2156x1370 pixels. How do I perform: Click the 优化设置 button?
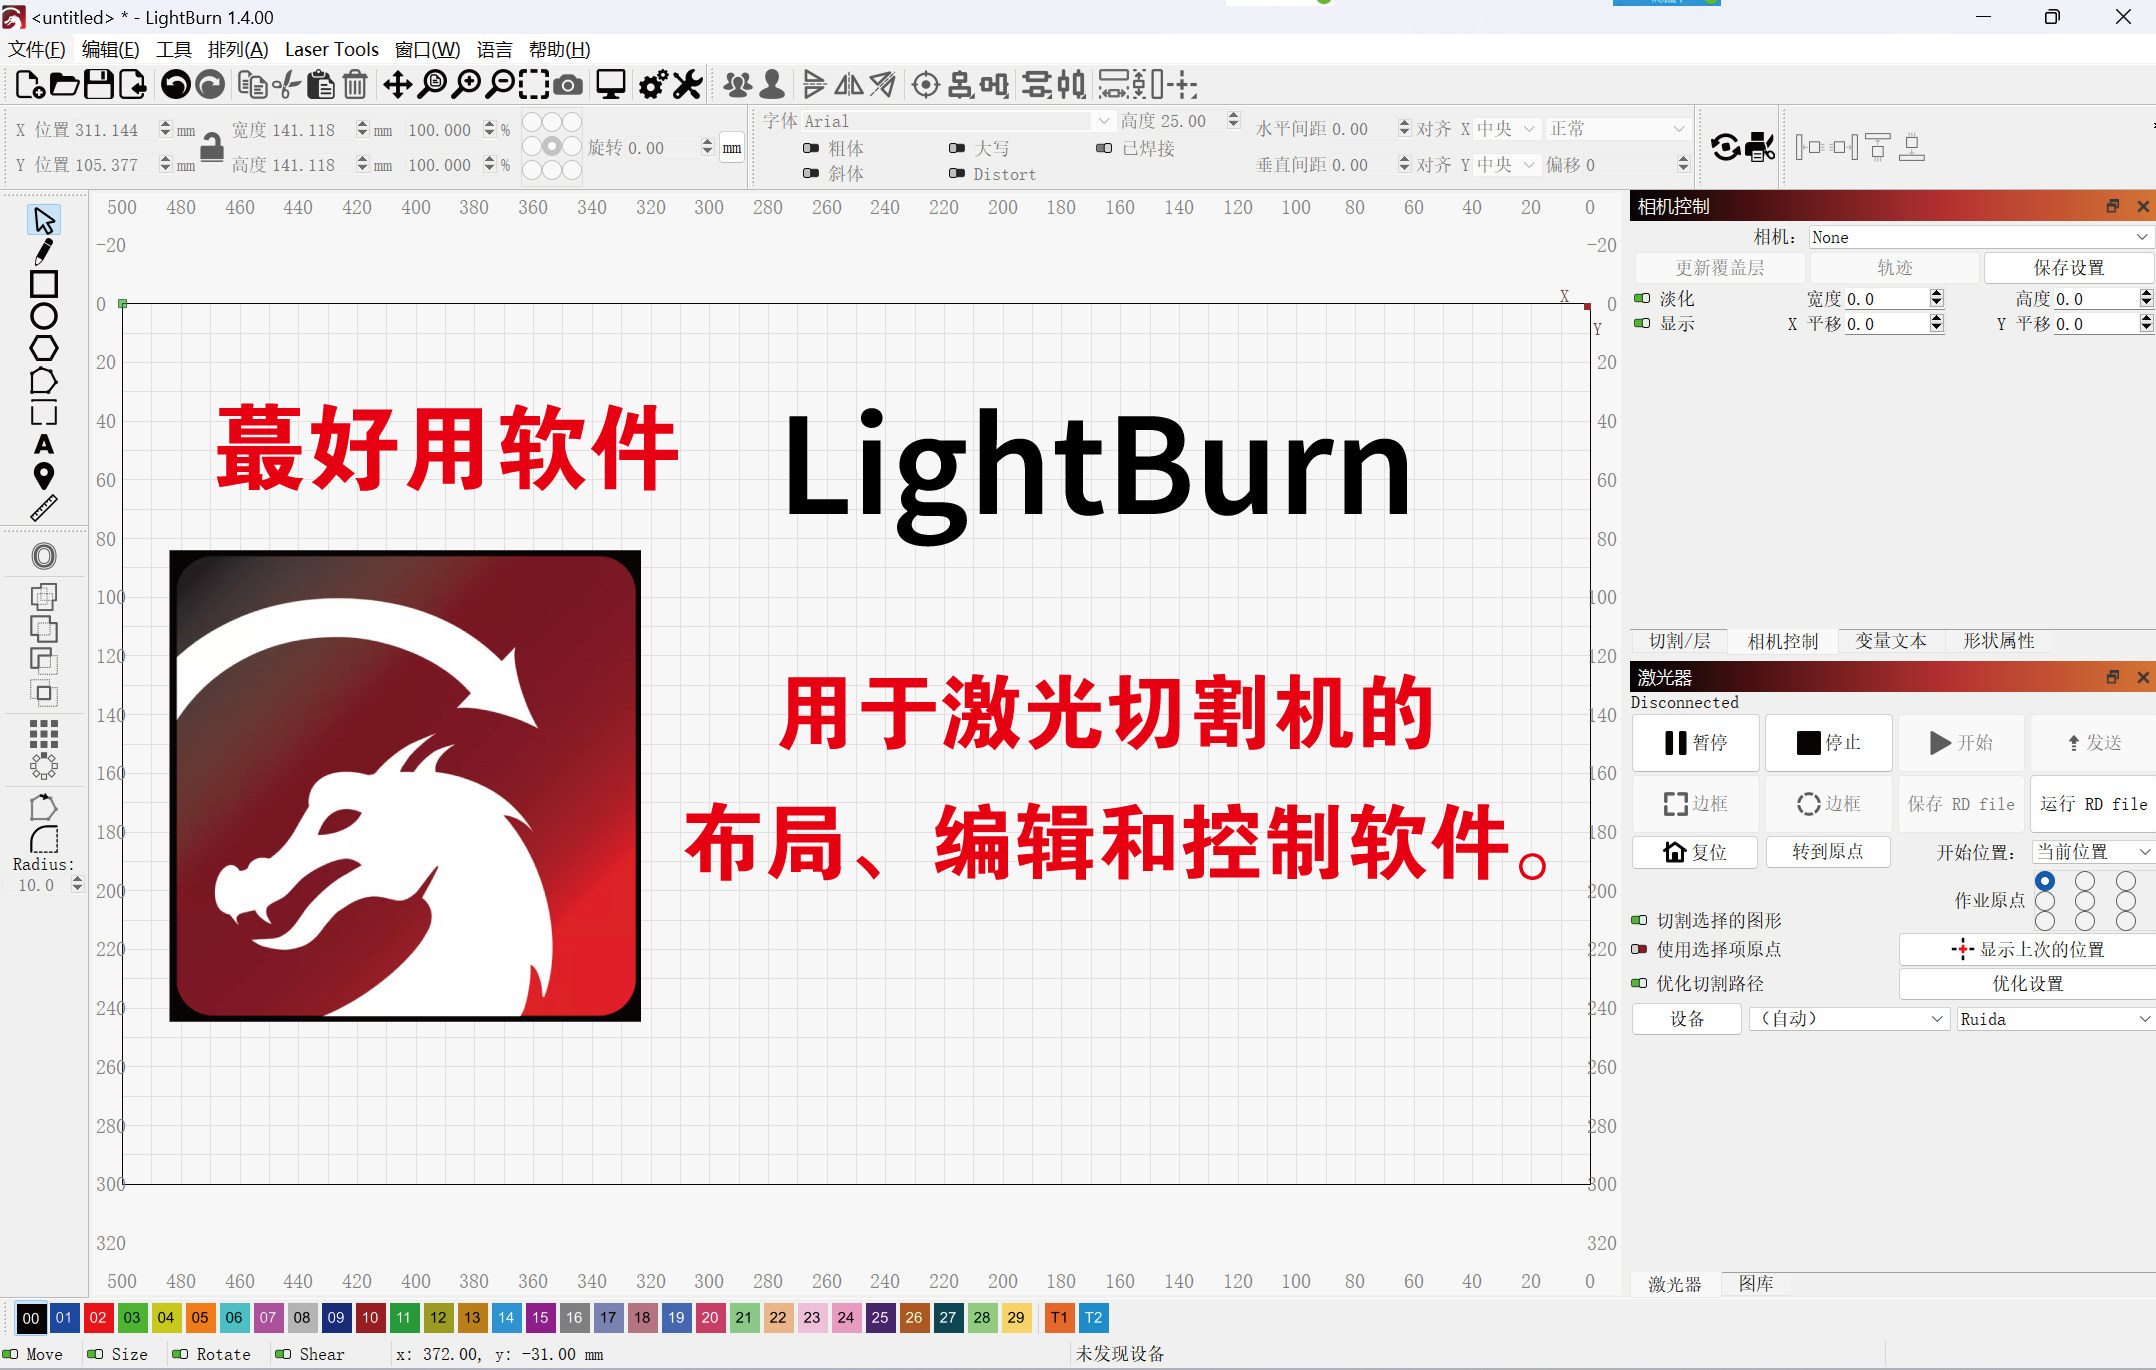coord(2028,983)
